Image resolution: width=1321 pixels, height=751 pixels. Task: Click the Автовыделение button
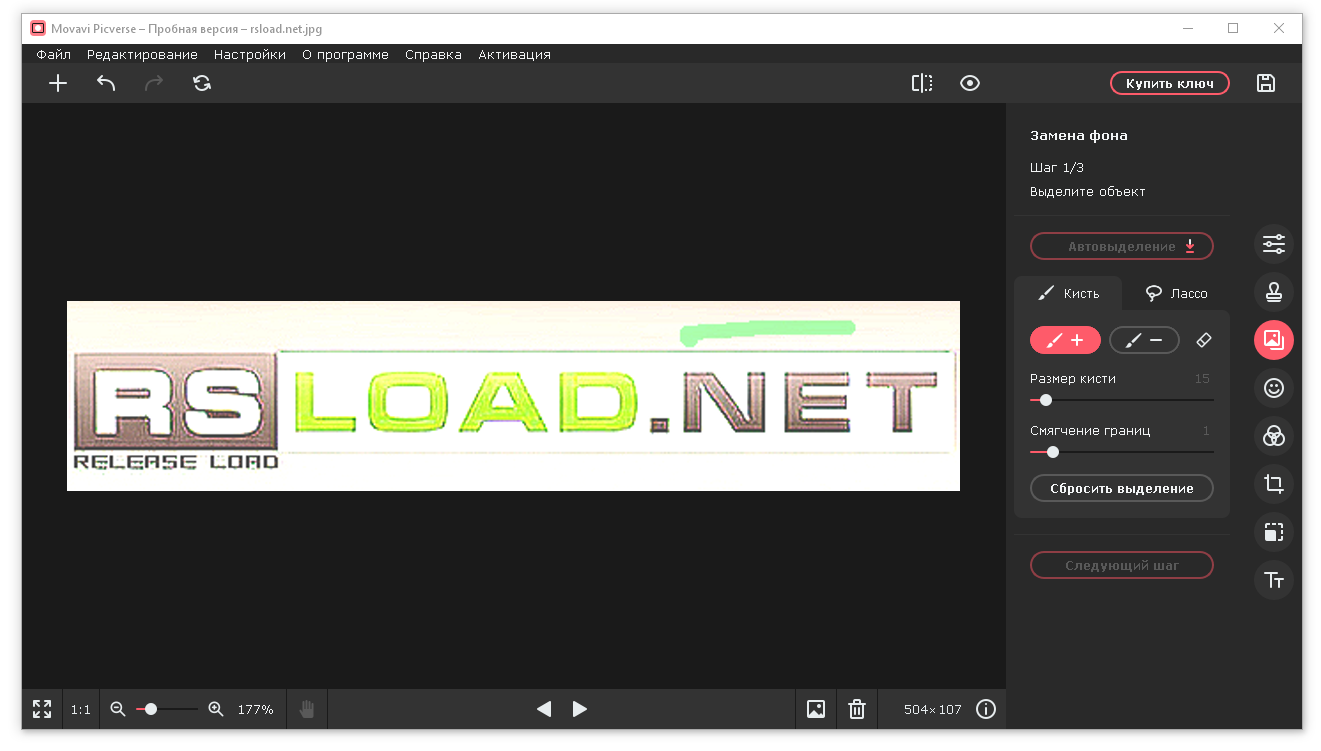coord(1122,246)
